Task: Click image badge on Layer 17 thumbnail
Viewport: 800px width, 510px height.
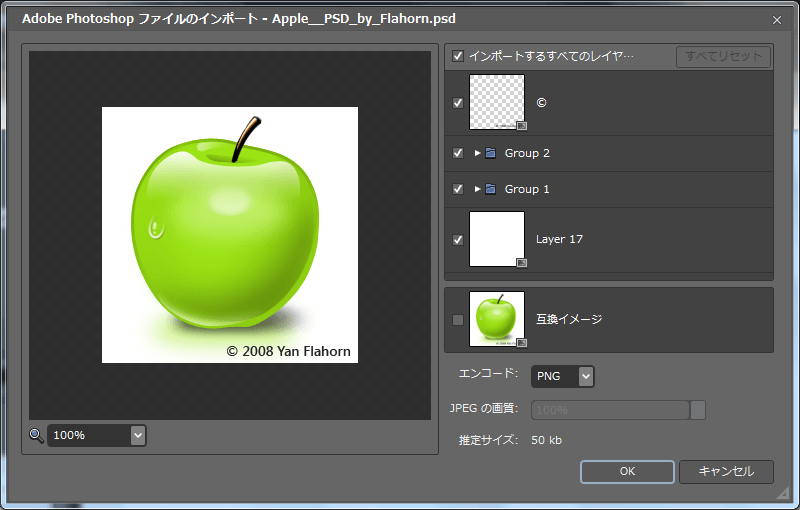Action: (521, 263)
